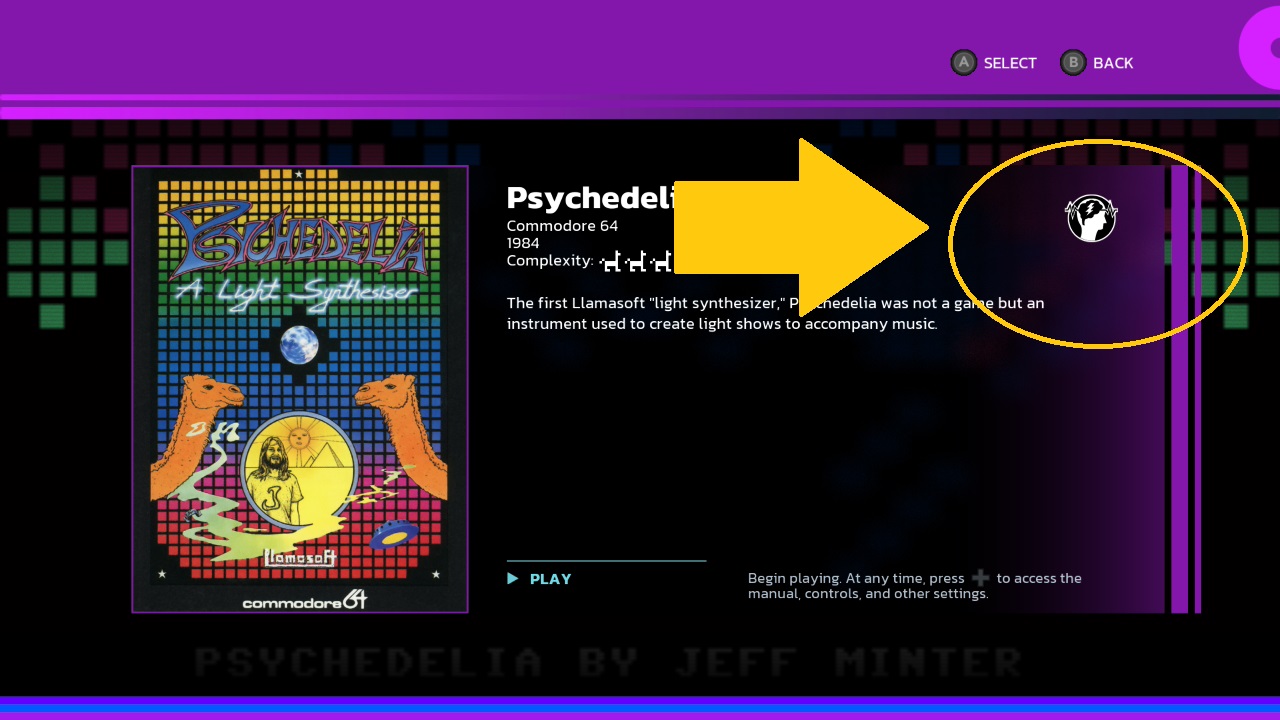
Task: Click the wide purple vertical bar at right
Action: pyautogui.click(x=1179, y=389)
